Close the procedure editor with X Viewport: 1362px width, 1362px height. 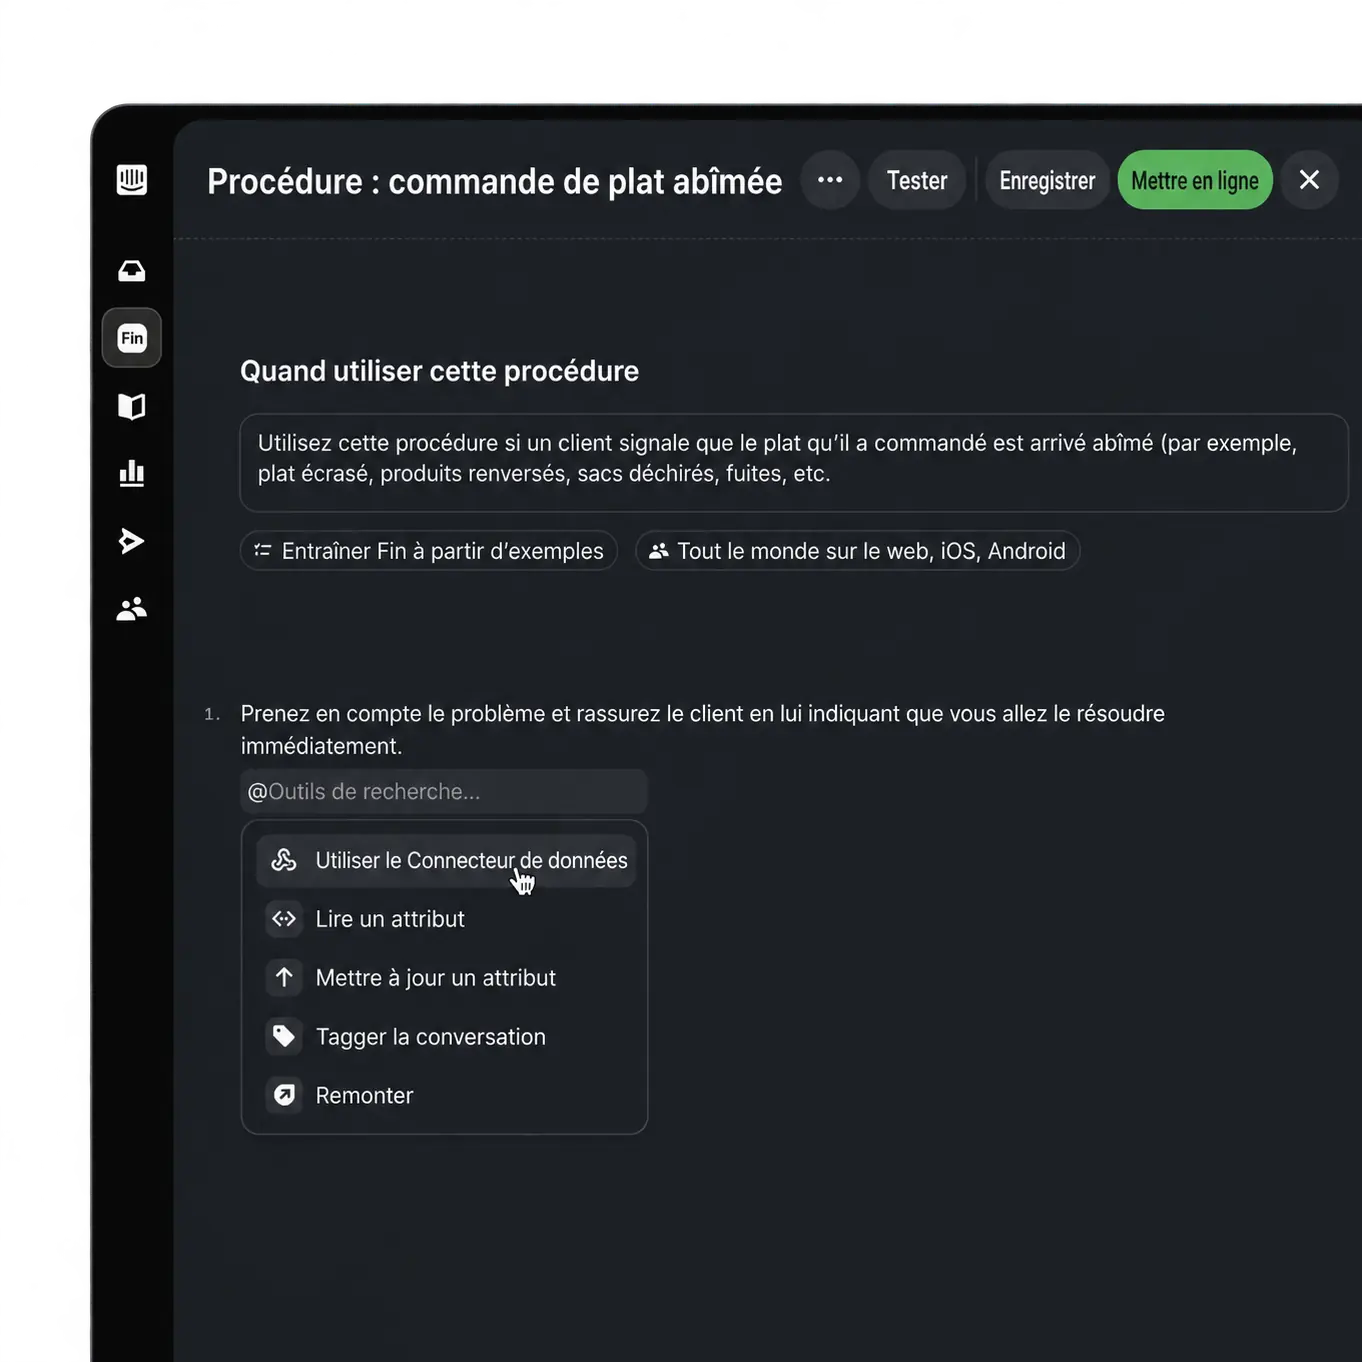pyautogui.click(x=1309, y=180)
